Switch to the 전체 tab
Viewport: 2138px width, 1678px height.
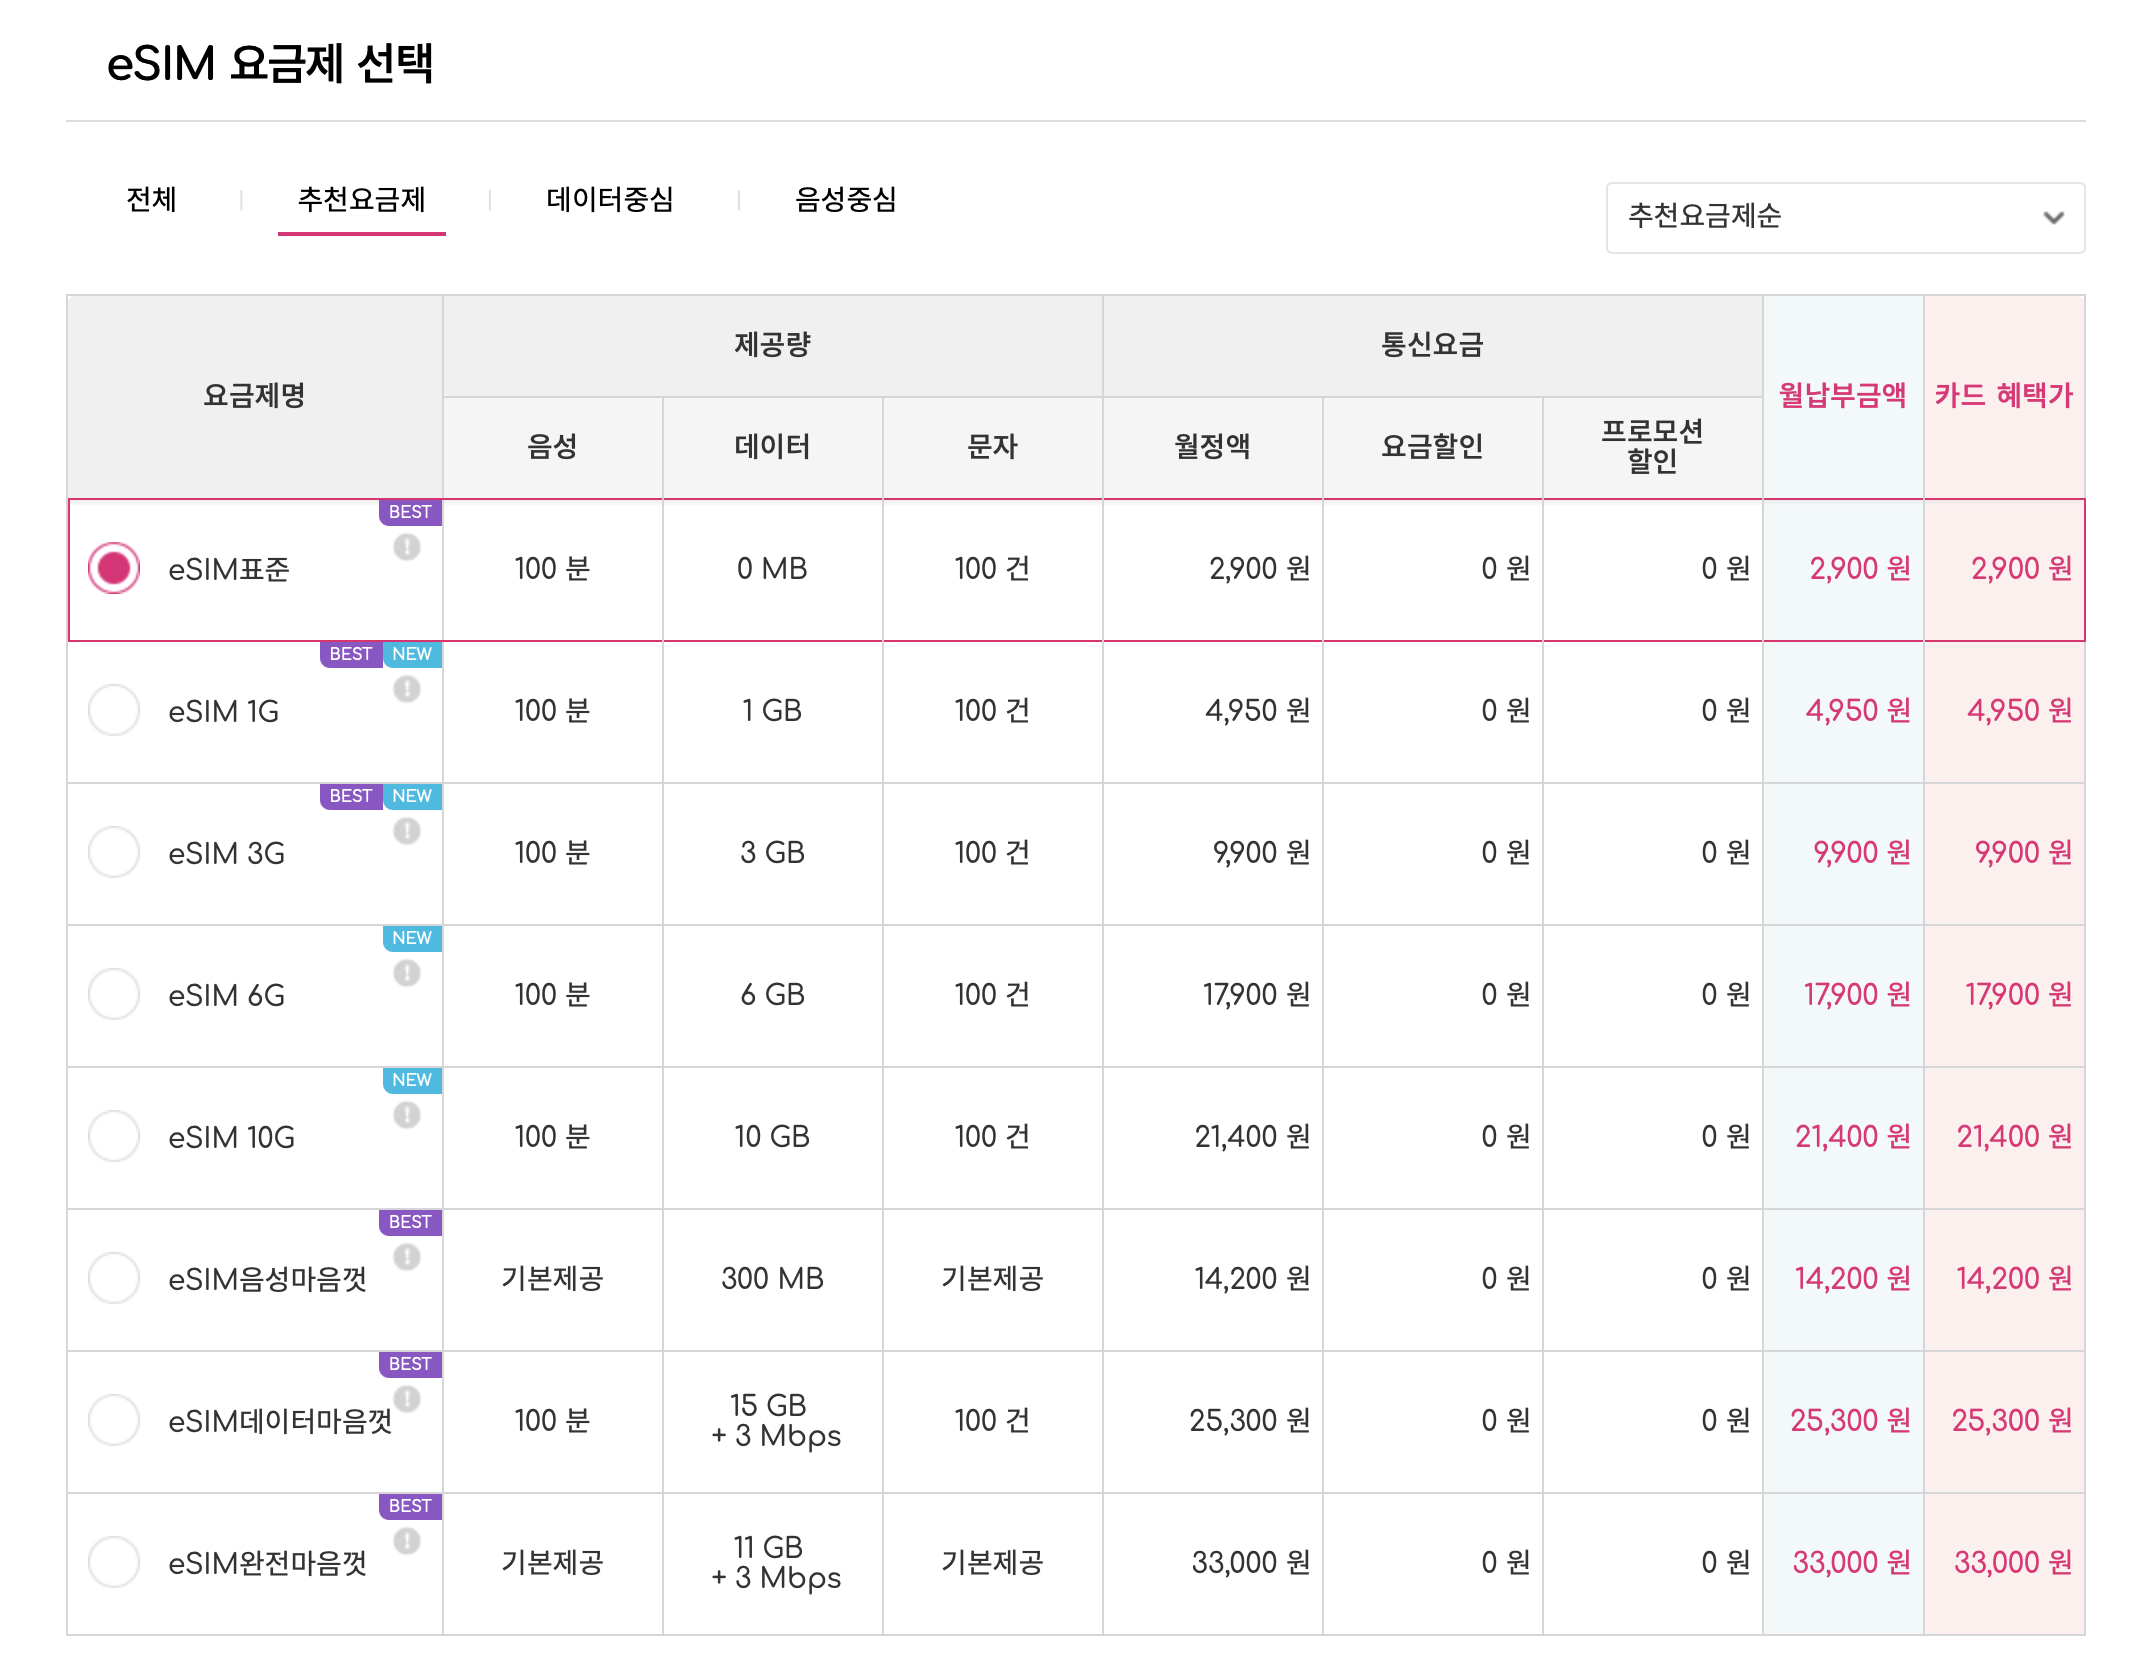point(151,200)
